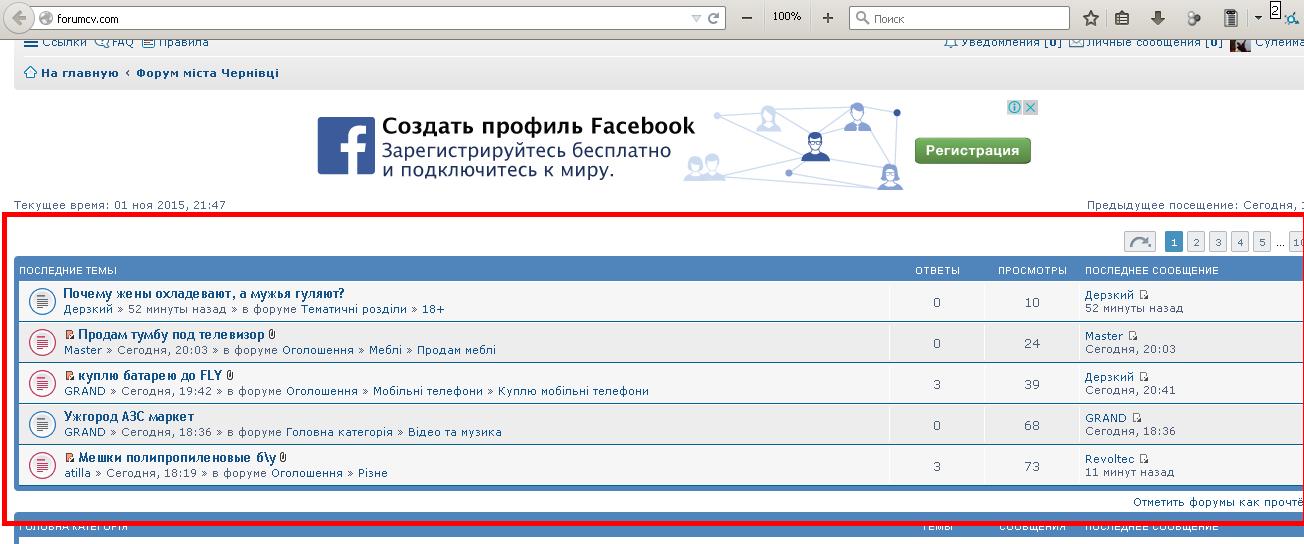Click the AdChoices info icon on the ad
This screenshot has width=1304, height=544.
[x=1014, y=107]
